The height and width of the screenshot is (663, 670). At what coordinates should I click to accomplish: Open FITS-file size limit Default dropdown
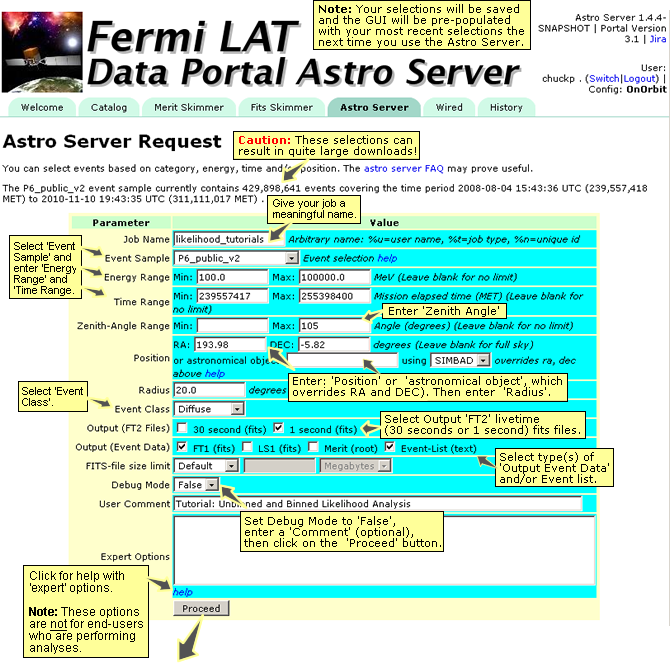pyautogui.click(x=206, y=466)
